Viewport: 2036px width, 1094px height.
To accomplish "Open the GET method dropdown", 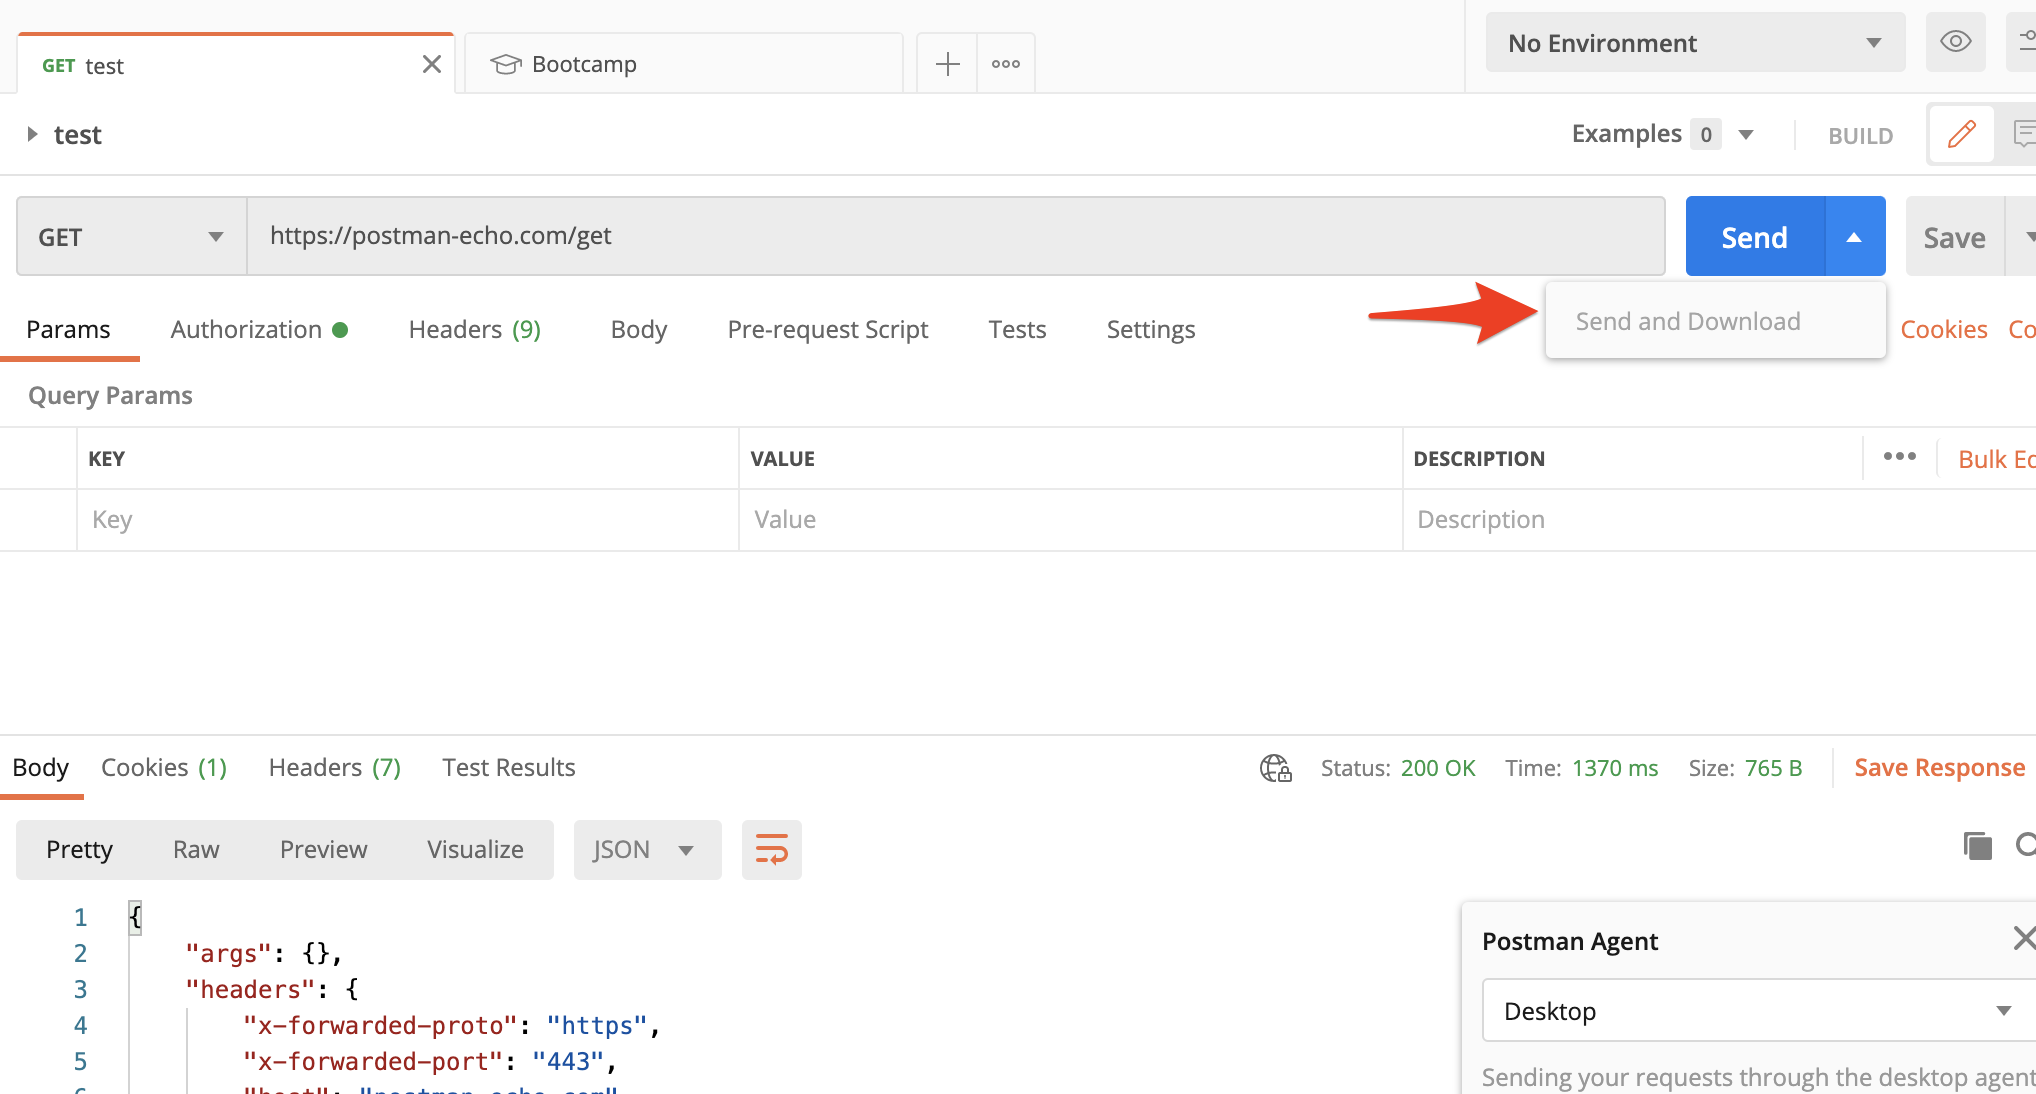I will point(129,236).
